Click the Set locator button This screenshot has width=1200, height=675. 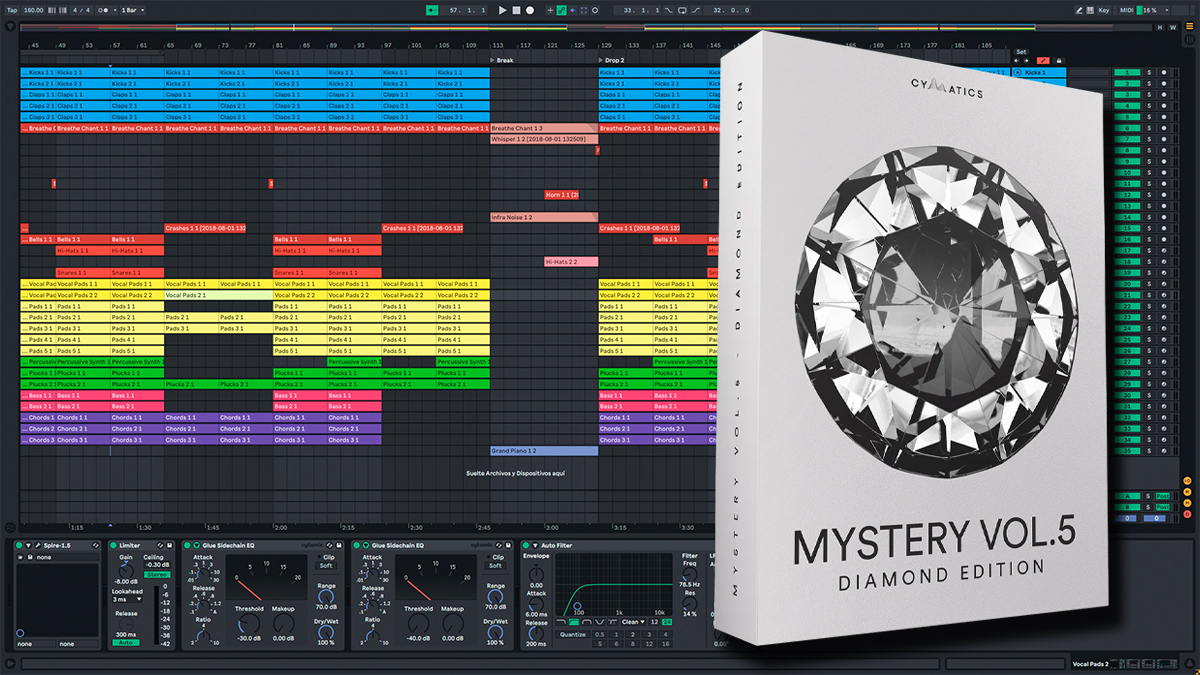pyautogui.click(x=1021, y=52)
